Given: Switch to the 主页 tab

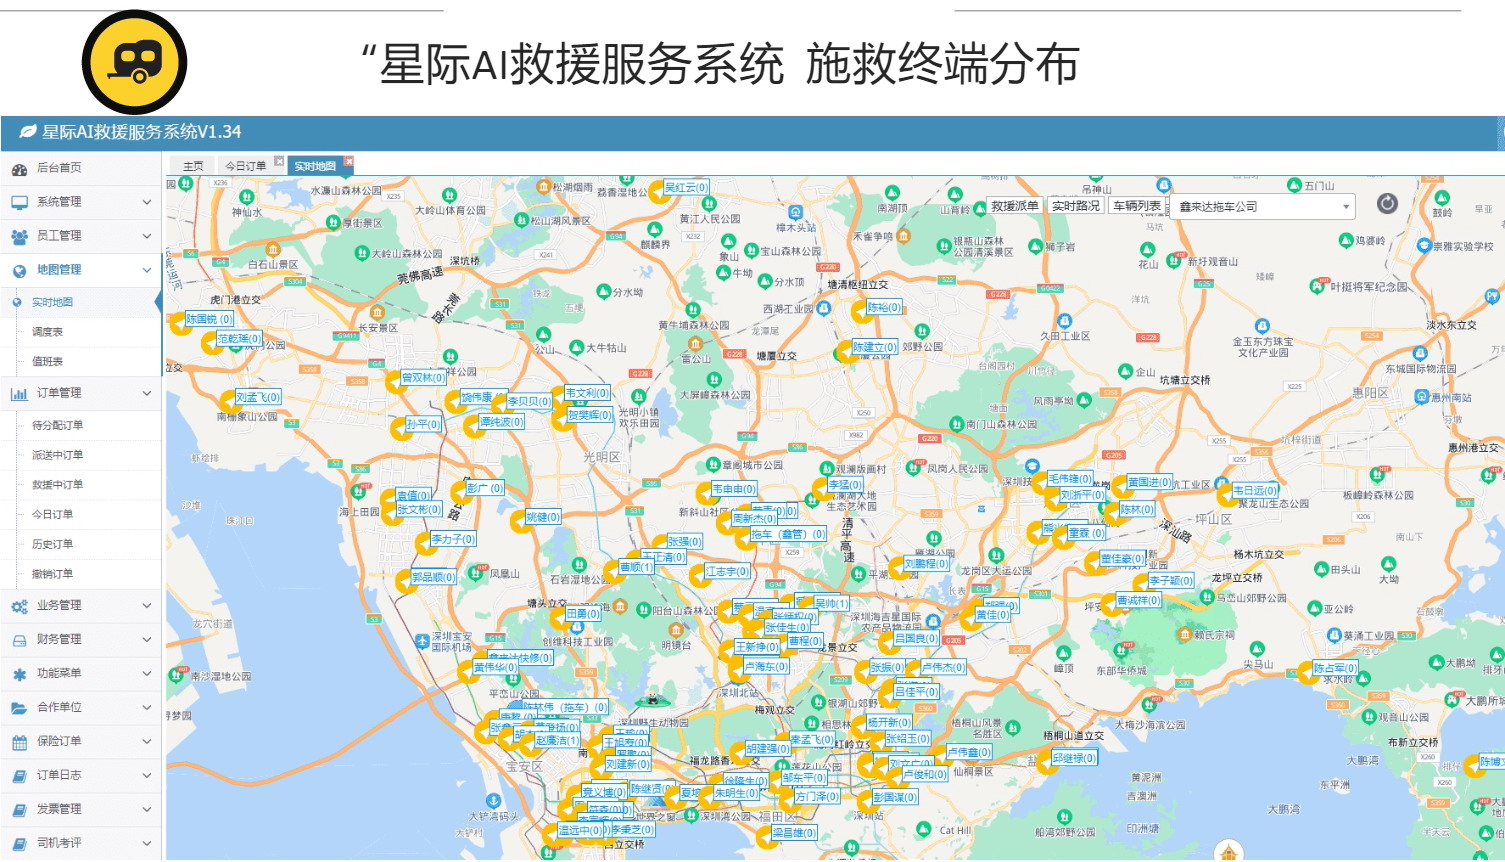Looking at the screenshot, I should (x=193, y=166).
